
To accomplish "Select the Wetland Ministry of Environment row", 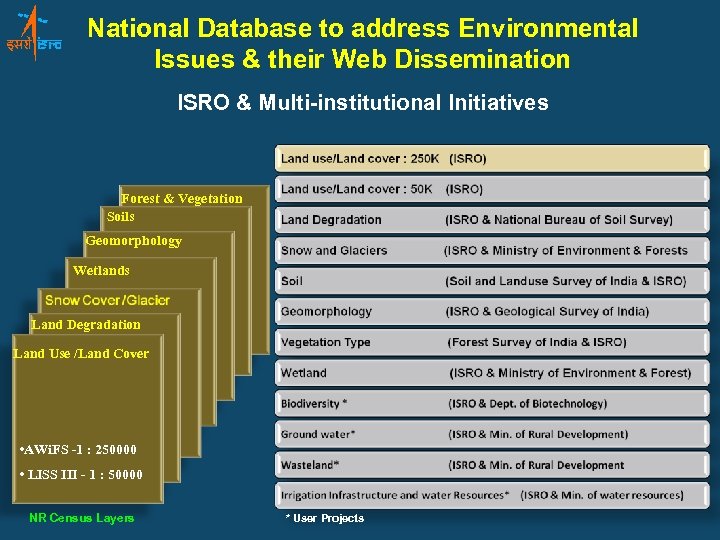I will coord(492,373).
